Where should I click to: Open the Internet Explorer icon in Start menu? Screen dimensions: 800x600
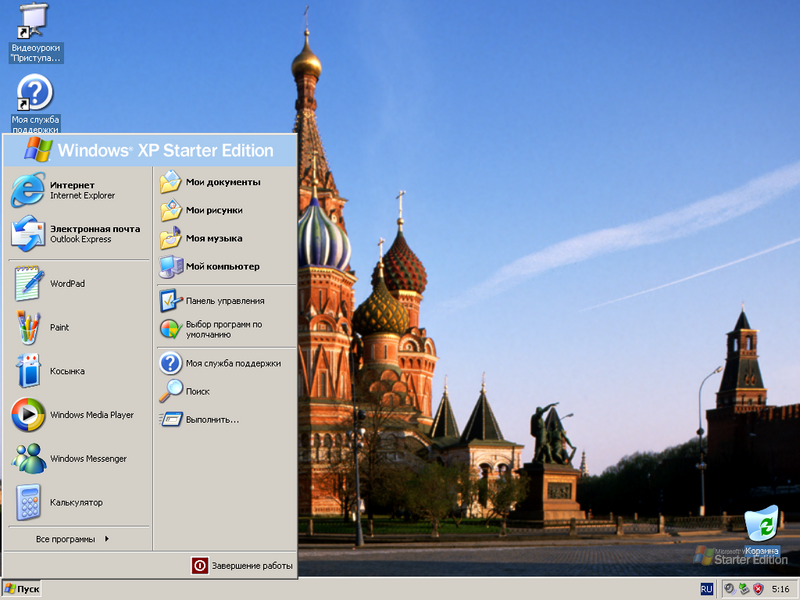(x=28, y=190)
